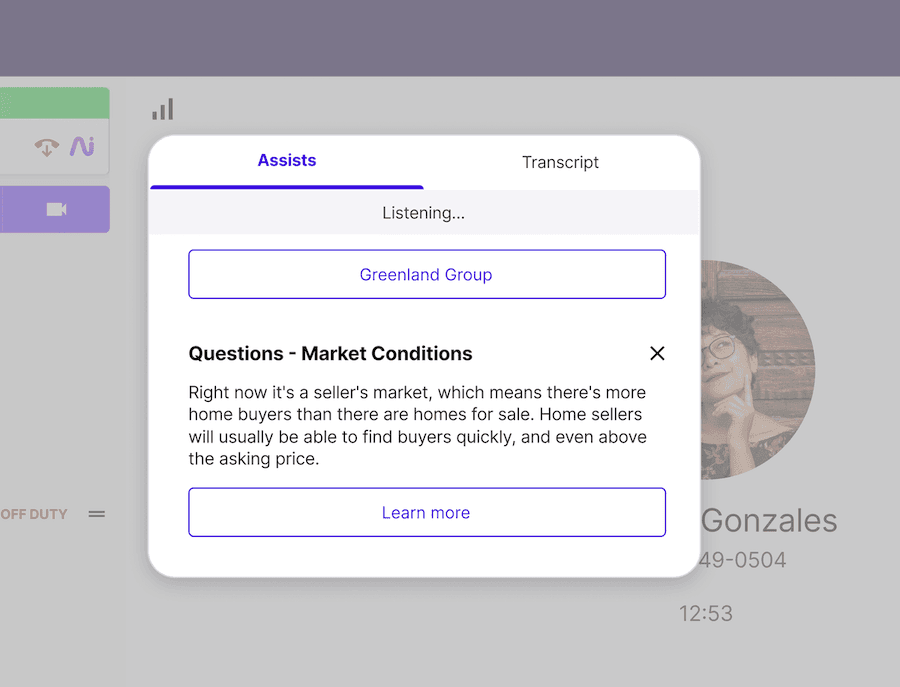Select the Questions - Market Conditions heading
This screenshot has width=900, height=687.
[x=330, y=353]
